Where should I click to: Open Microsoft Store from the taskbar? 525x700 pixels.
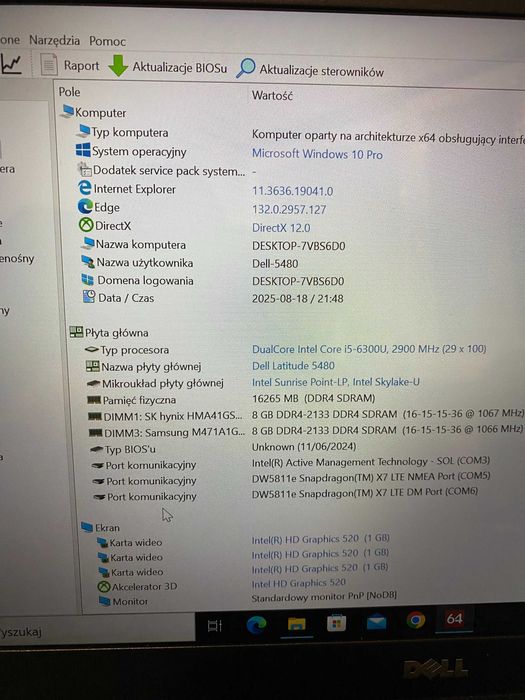tap(337, 622)
